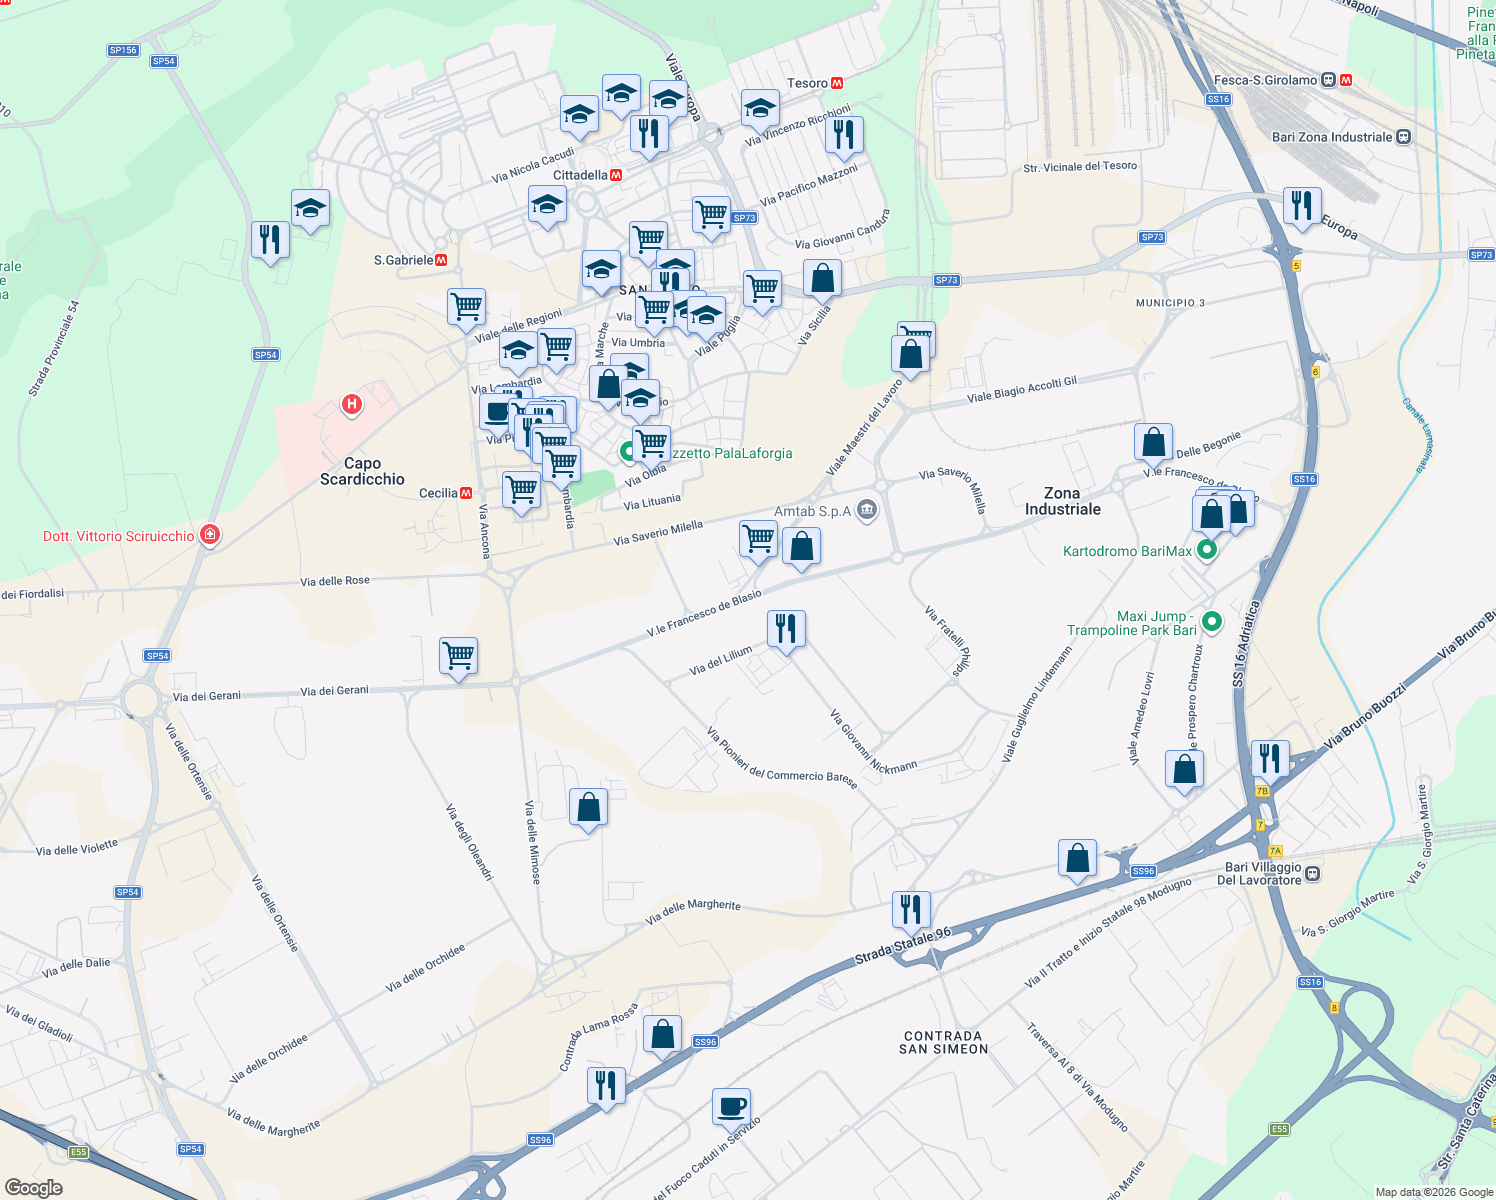Screen dimensions: 1496x1200
Task: Select the SP73 route shield near Municipio 3
Action: tap(1153, 237)
